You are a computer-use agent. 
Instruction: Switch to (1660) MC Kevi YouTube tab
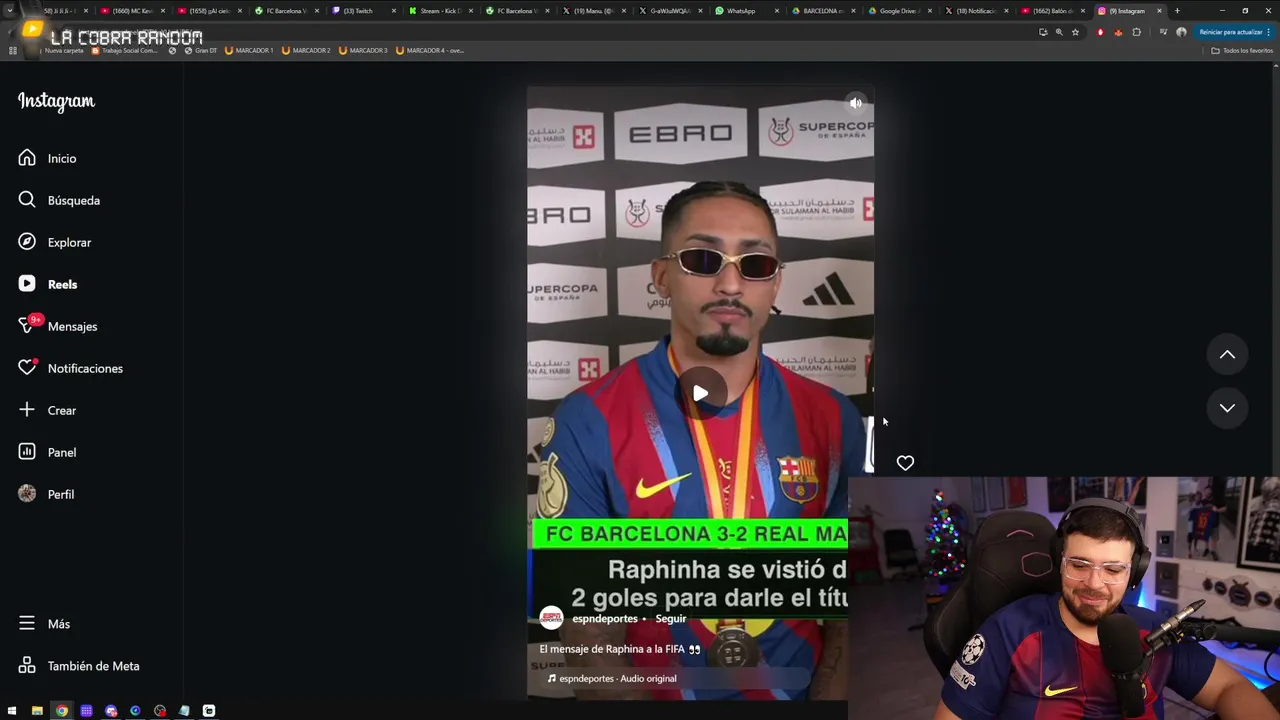pyautogui.click(x=132, y=11)
